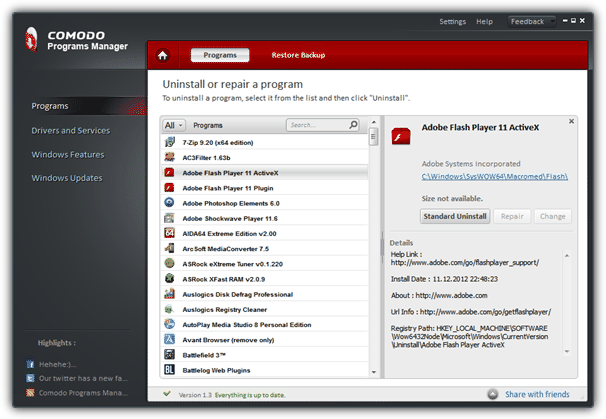Screen dimensions: 606x419
Task: Click the Adobe Shockwave Player 11.6 icon
Action: [x=169, y=218]
